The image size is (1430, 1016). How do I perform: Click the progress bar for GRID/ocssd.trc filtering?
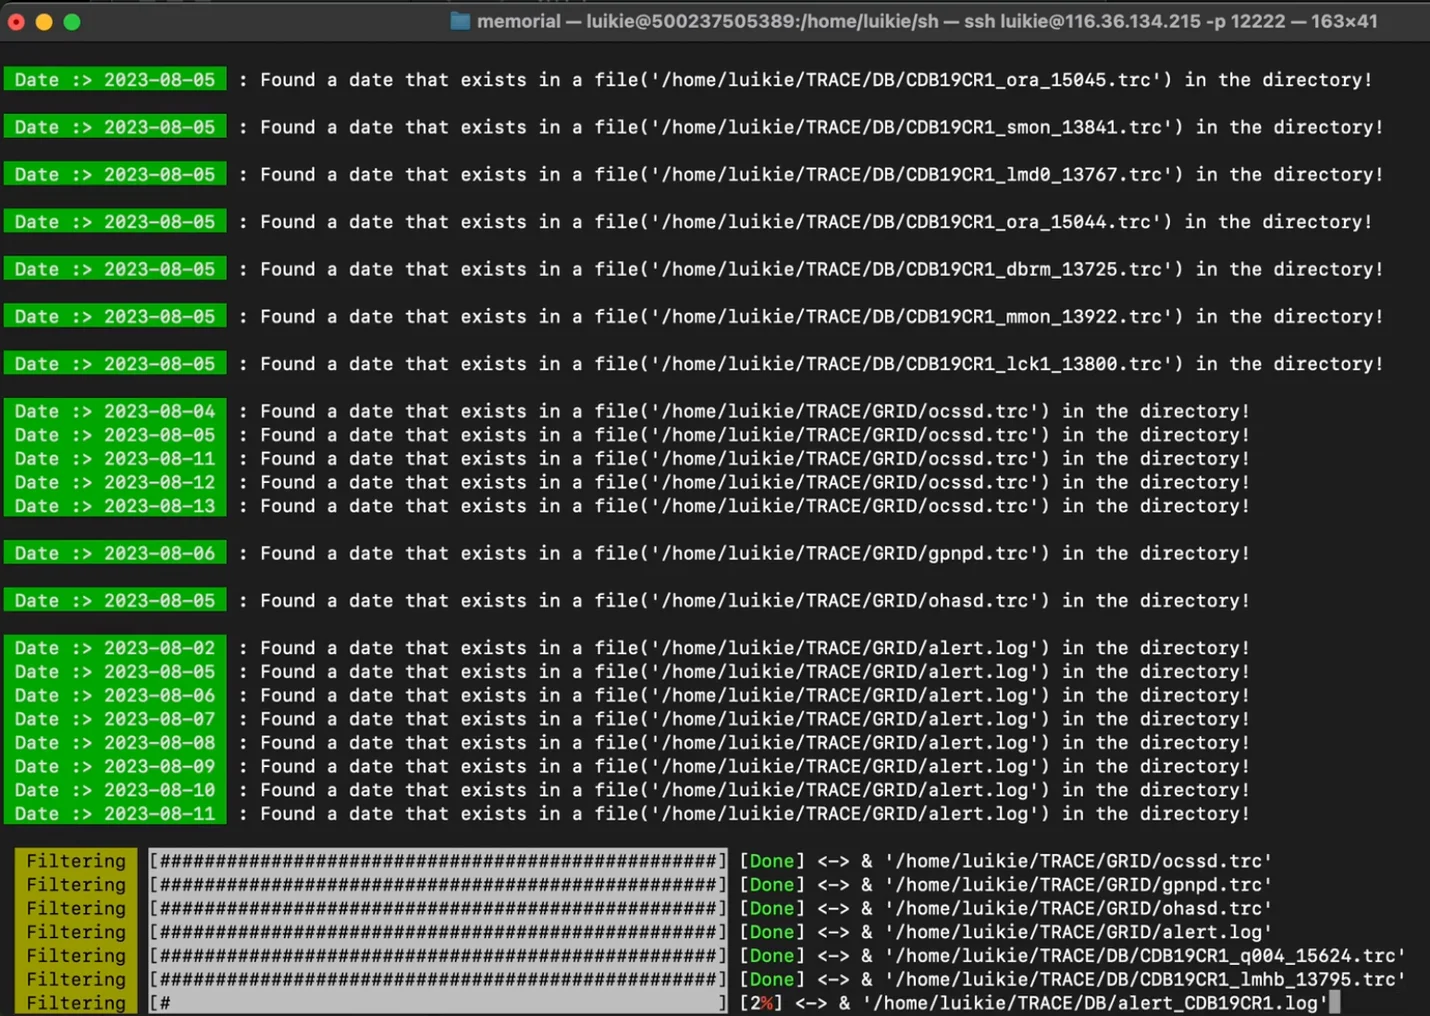click(x=438, y=861)
